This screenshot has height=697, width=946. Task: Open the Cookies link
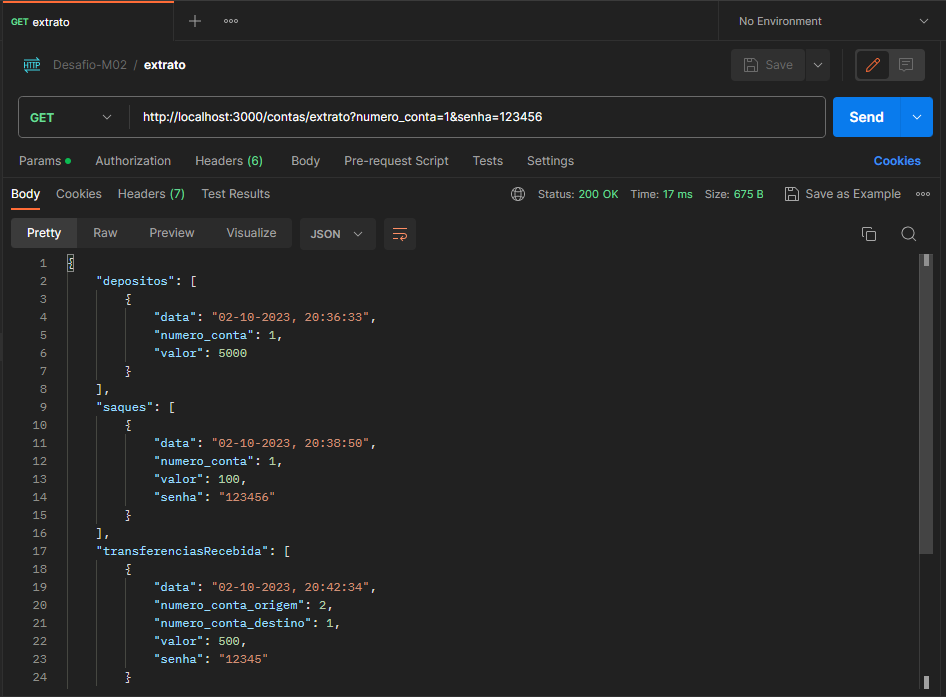click(x=897, y=161)
